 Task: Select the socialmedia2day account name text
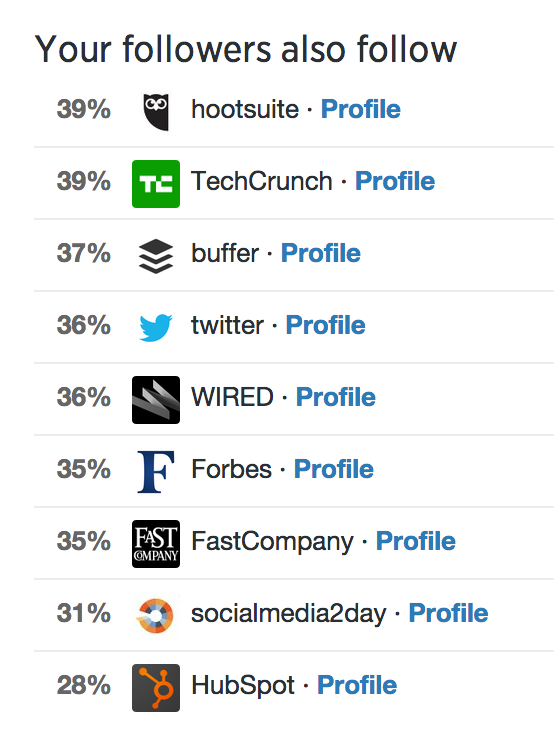(288, 614)
